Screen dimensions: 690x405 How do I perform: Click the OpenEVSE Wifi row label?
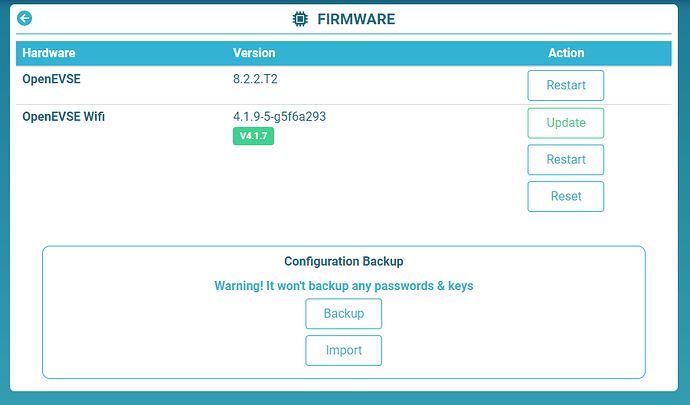pyautogui.click(x=64, y=117)
